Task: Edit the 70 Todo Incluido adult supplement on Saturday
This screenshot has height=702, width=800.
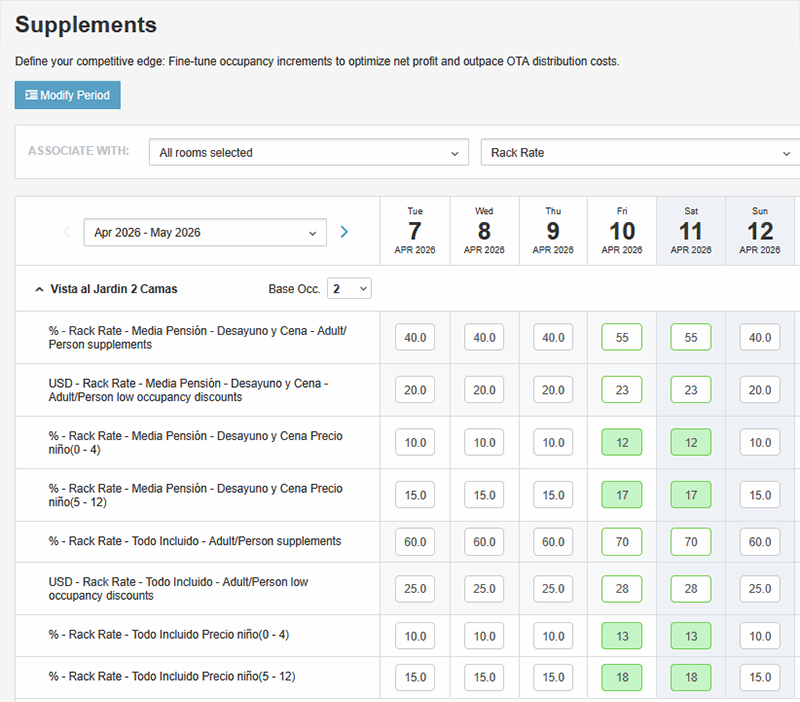Action: [690, 541]
